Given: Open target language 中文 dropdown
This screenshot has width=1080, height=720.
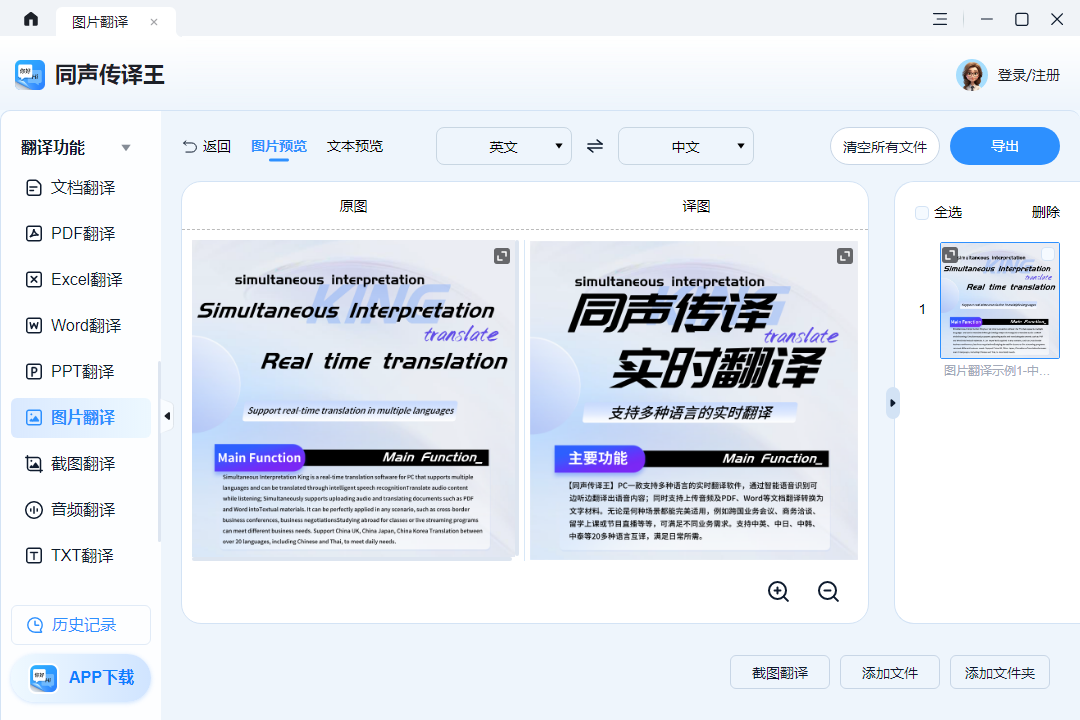Looking at the screenshot, I should 686,146.
